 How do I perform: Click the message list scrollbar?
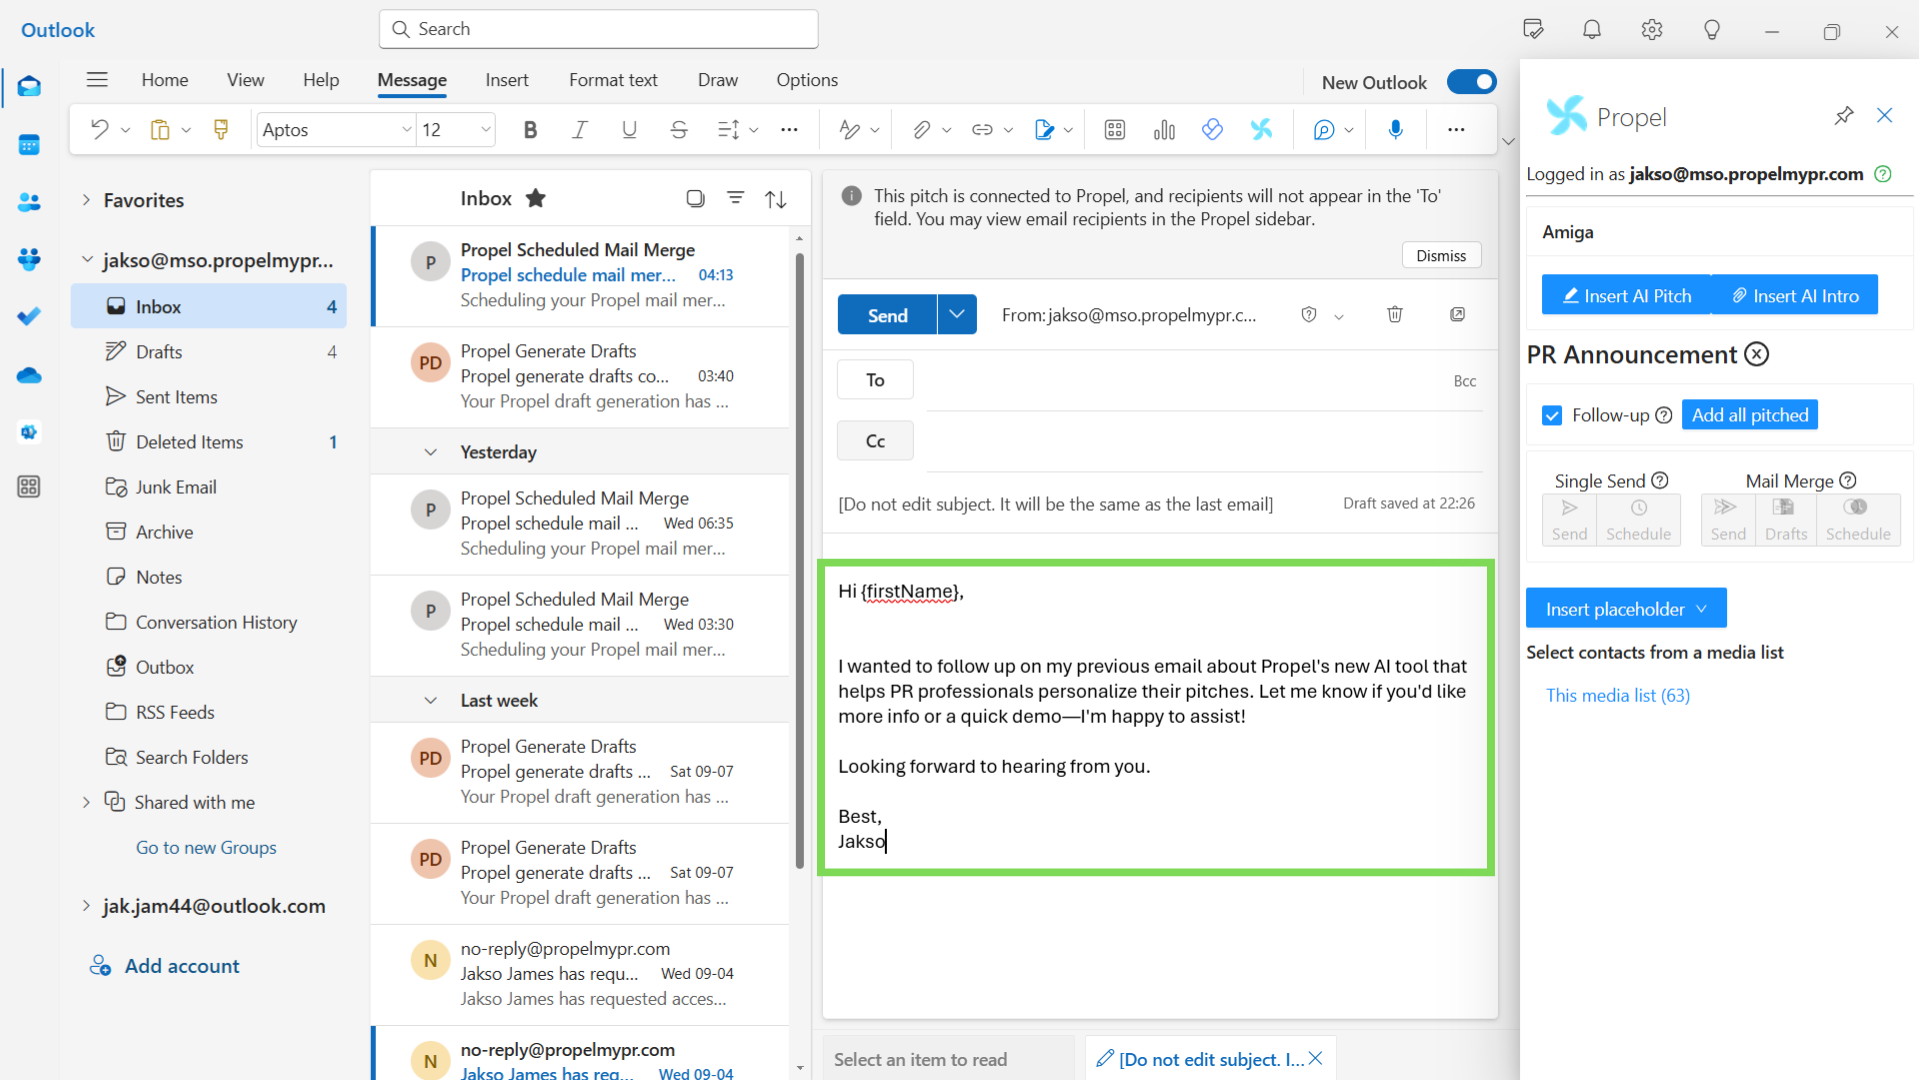coord(800,560)
